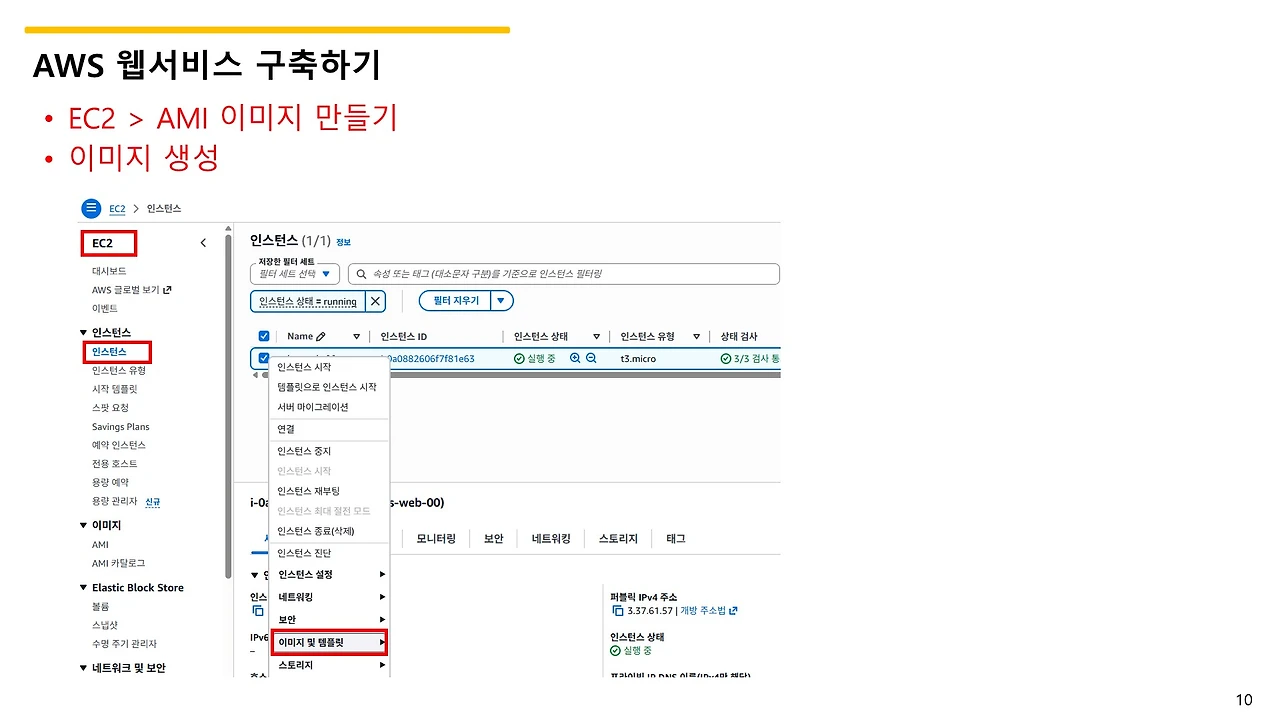
Task: Expand the 필터 지우기 dropdown arrow
Action: pyautogui.click(x=503, y=301)
